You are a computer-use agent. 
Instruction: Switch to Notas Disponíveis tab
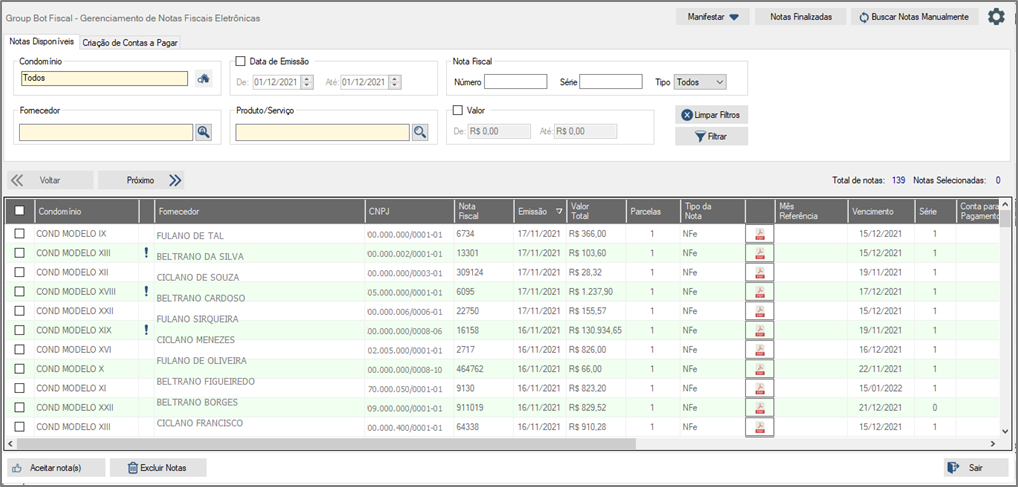pos(42,41)
